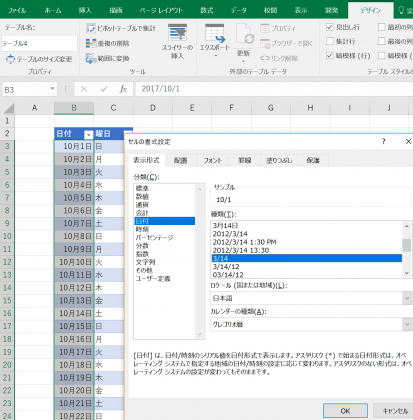
Task: Switch to the フォント tab in dialog
Action: (213, 160)
